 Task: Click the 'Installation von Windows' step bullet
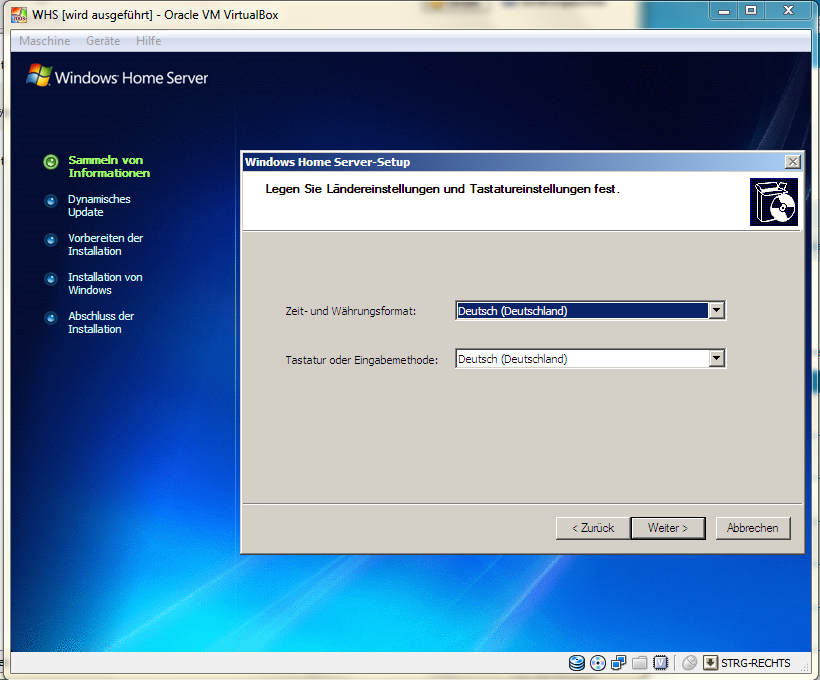tap(51, 279)
